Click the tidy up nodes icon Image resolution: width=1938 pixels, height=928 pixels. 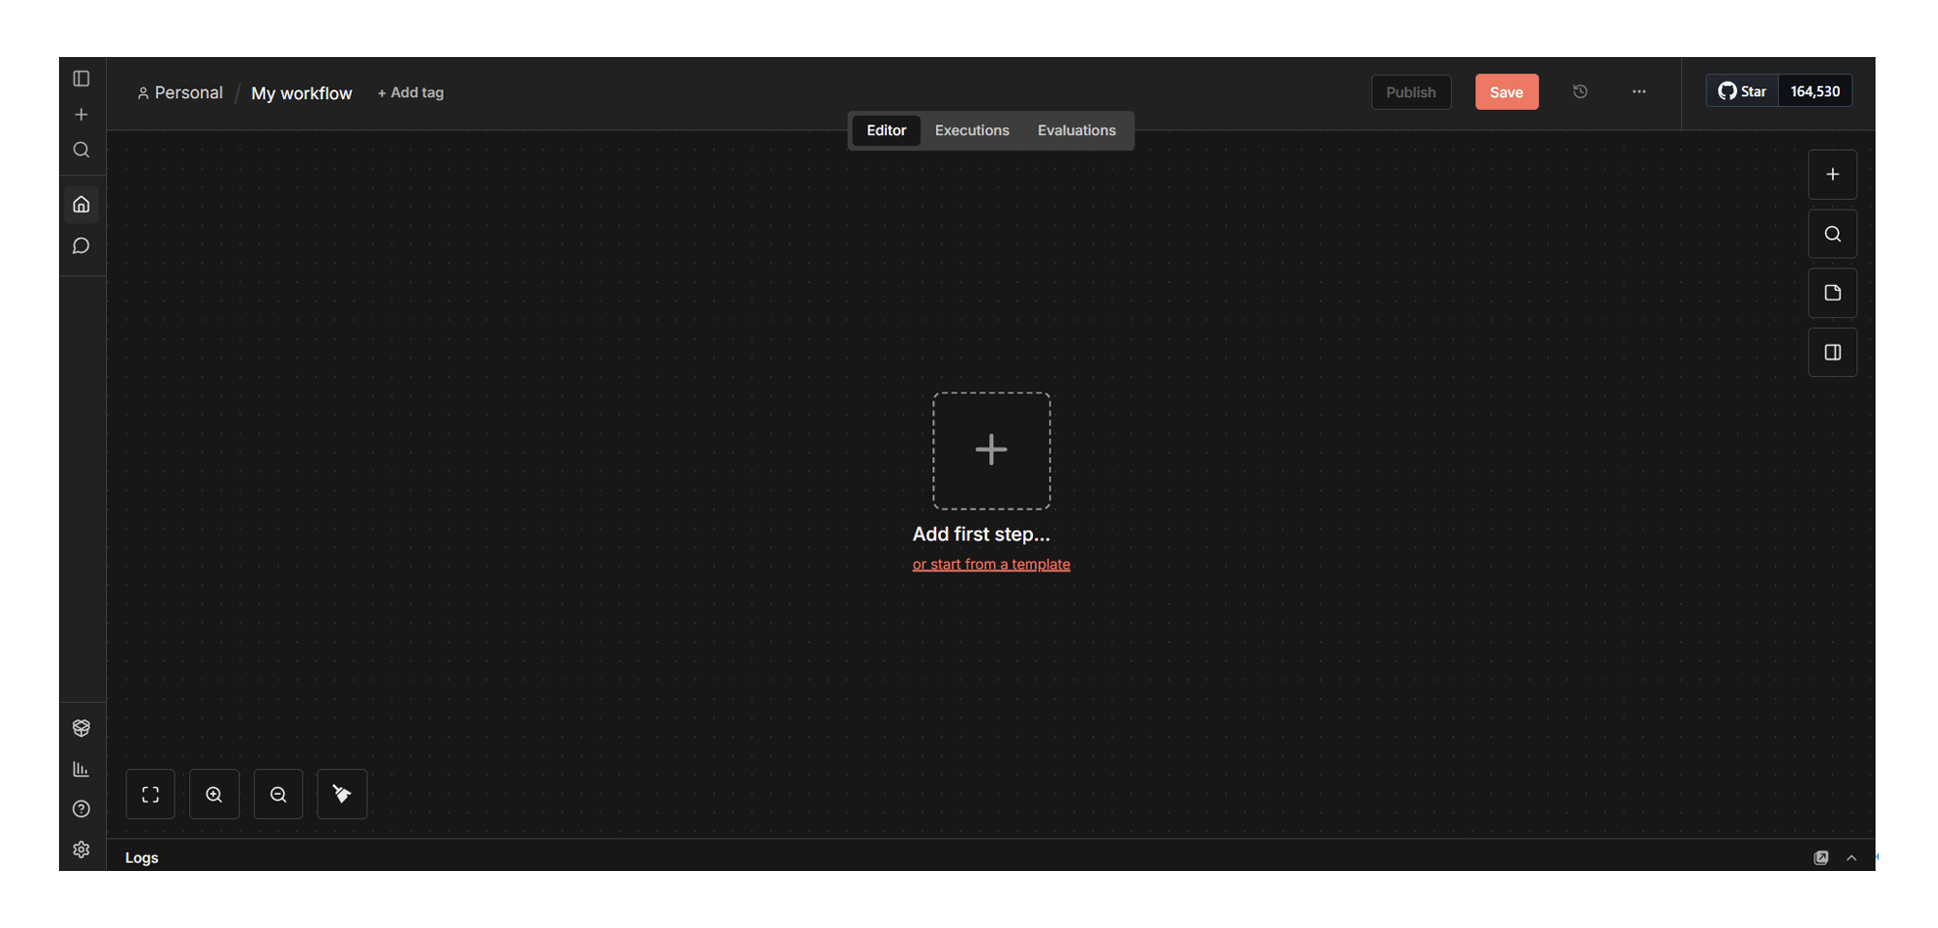point(342,795)
